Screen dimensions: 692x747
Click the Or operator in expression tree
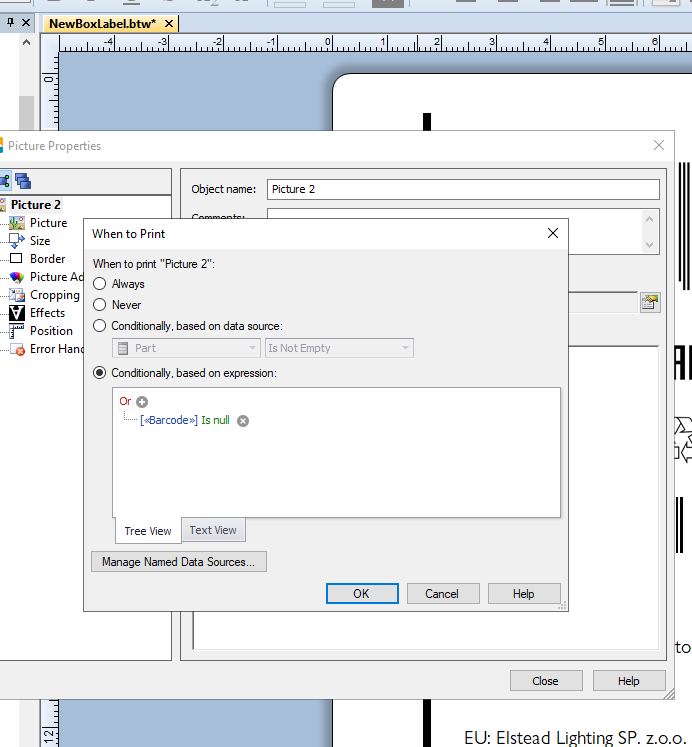click(125, 402)
